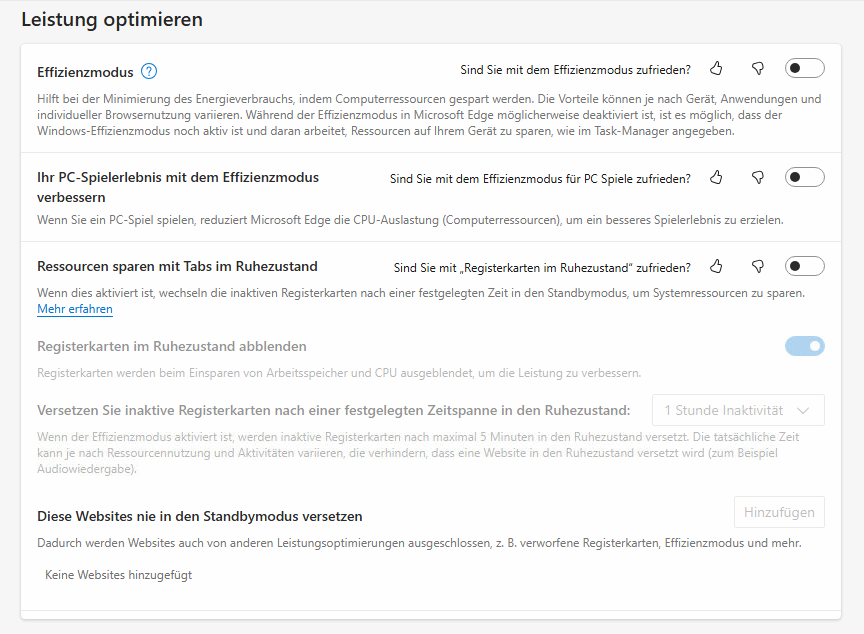Click Diese Websites nie in den Standbymodus heading

click(199, 517)
